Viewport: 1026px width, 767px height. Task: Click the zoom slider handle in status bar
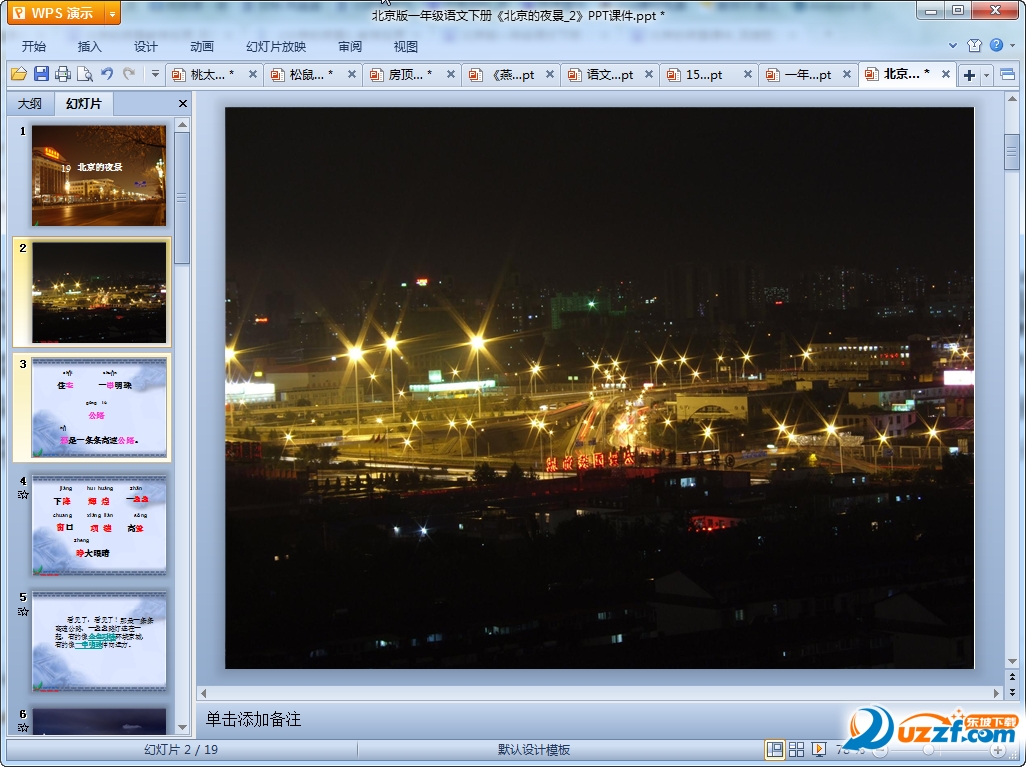point(928,750)
